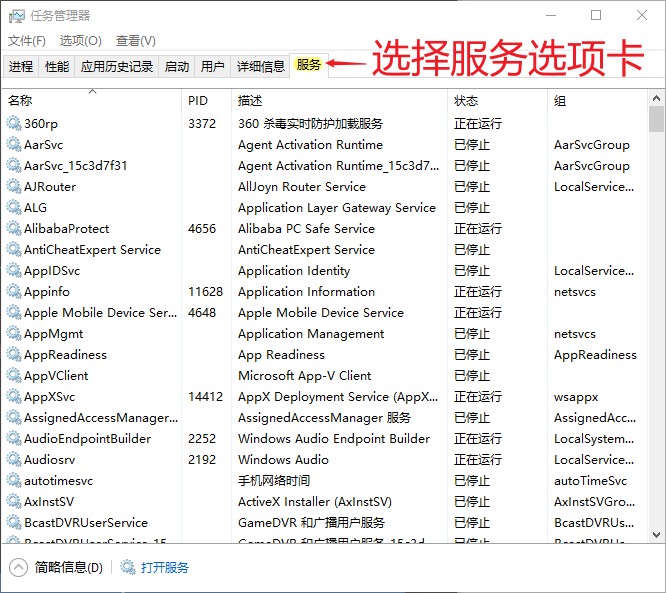
Task: Sort services by the 名称 column header
Action: coord(92,101)
